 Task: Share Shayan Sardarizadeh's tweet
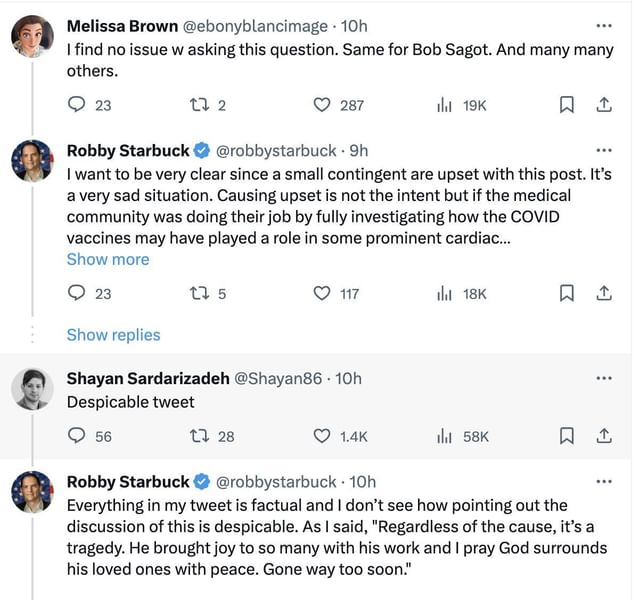(603, 436)
